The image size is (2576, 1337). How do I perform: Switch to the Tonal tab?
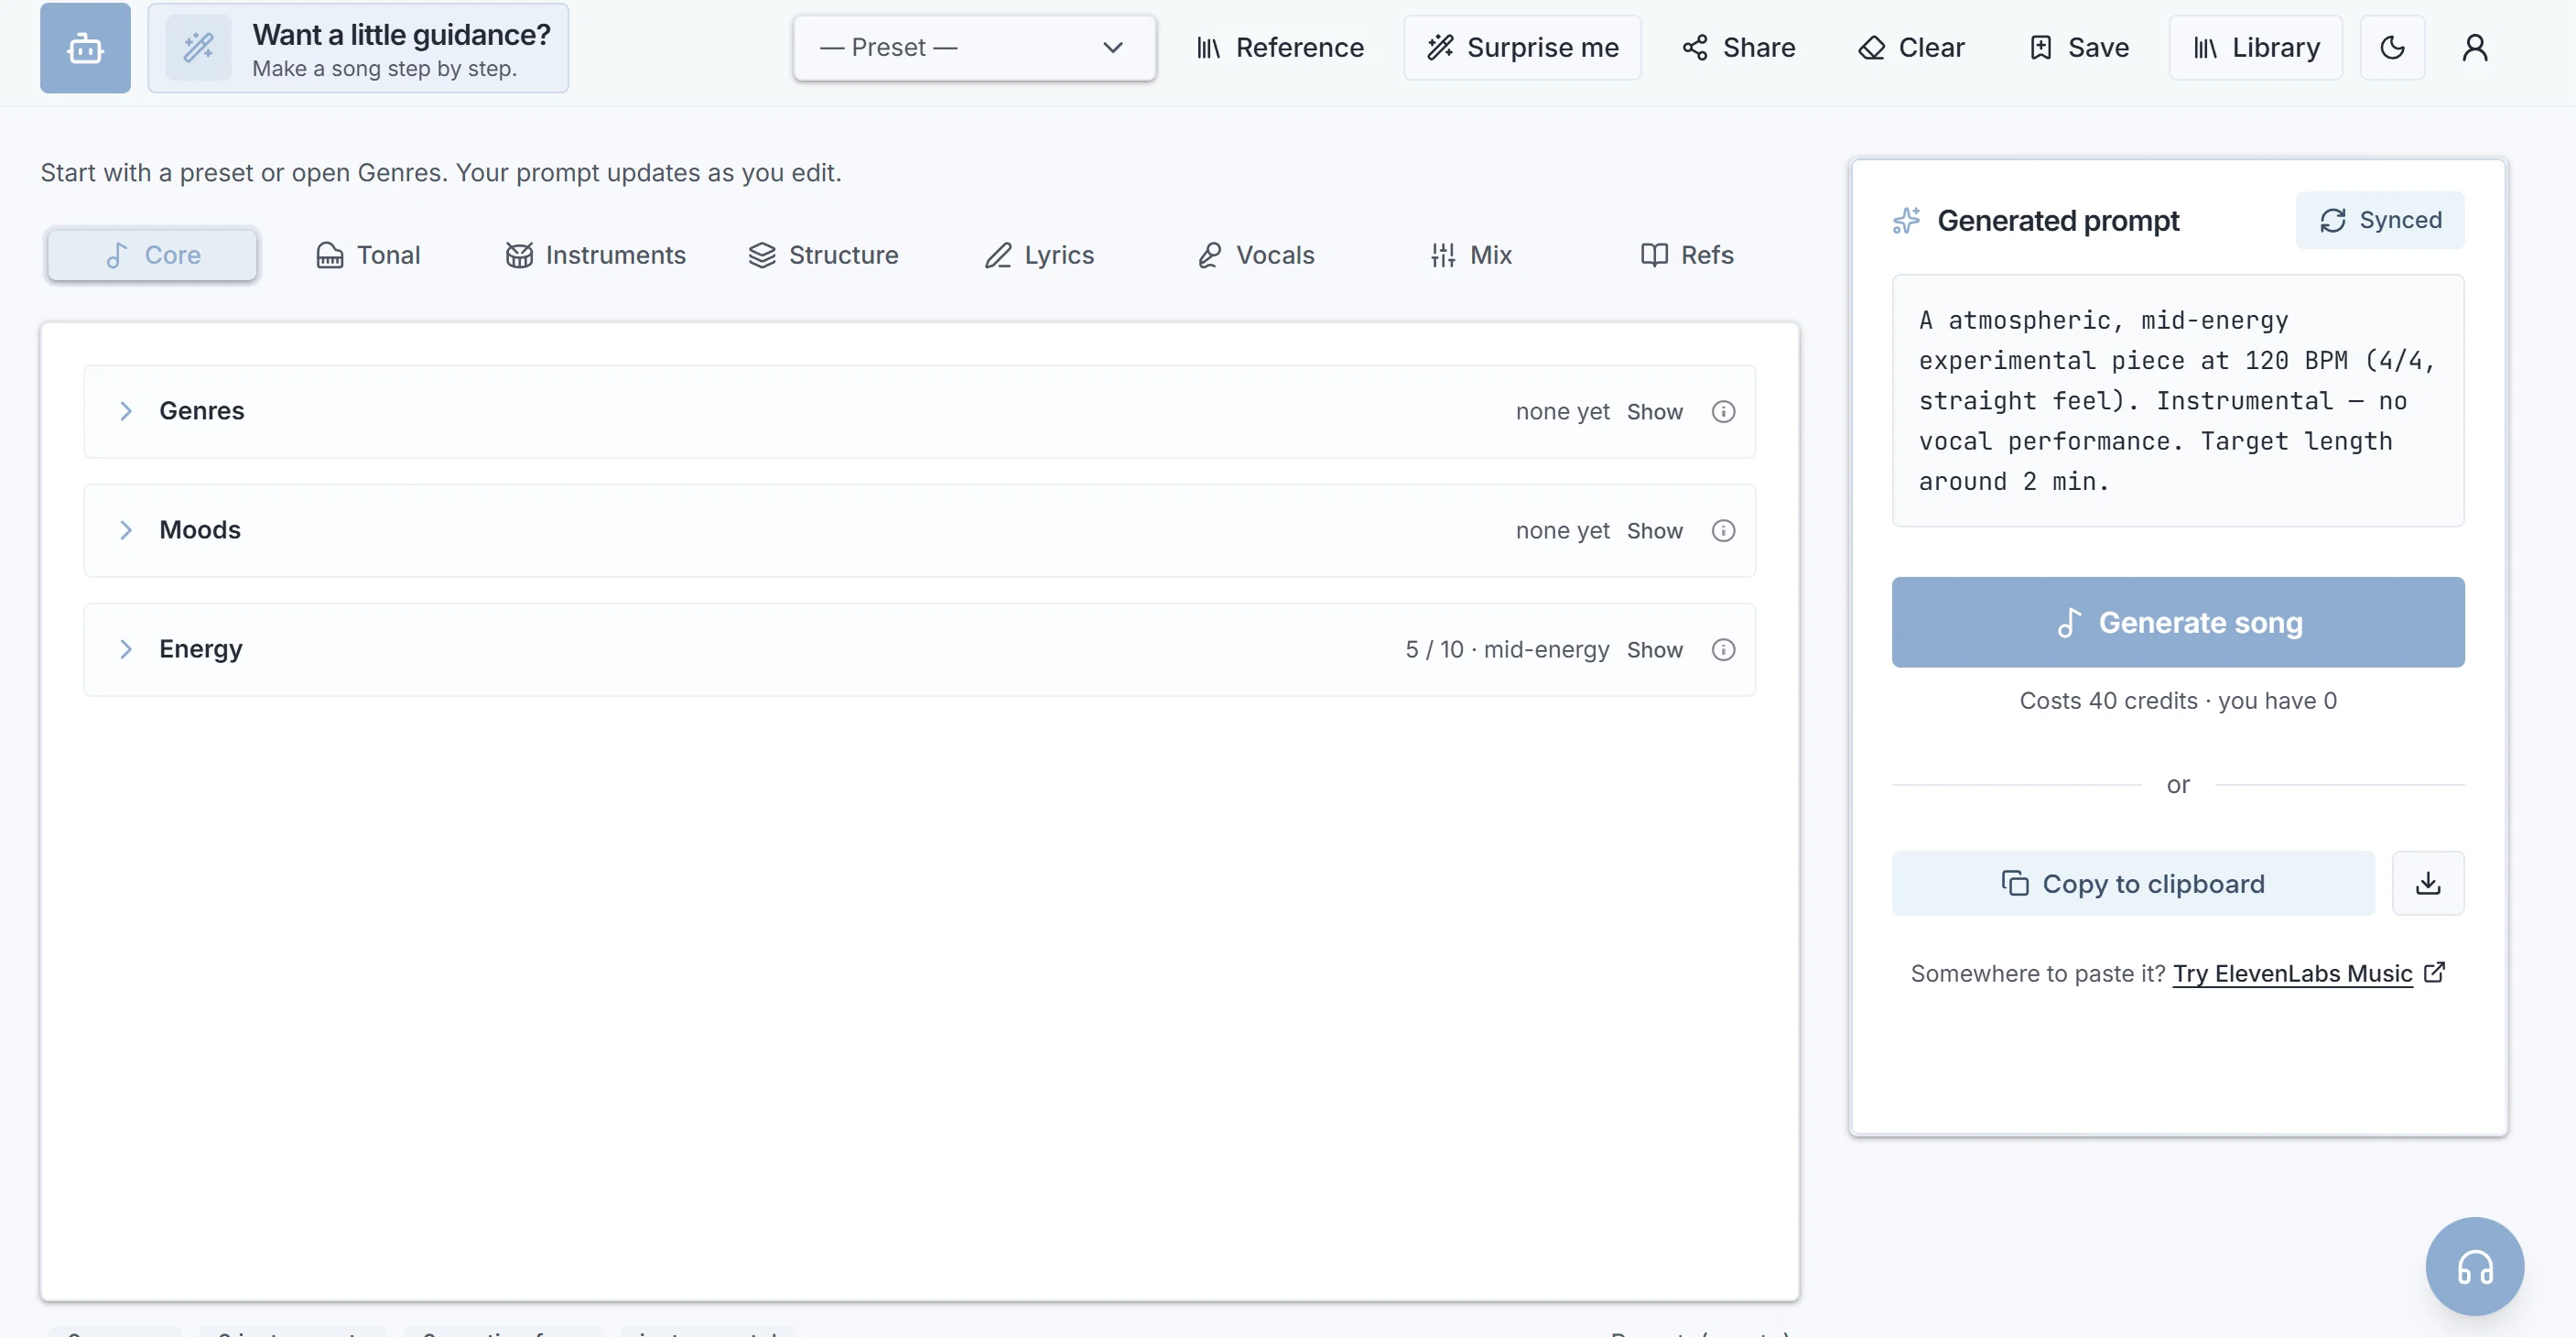pos(368,255)
